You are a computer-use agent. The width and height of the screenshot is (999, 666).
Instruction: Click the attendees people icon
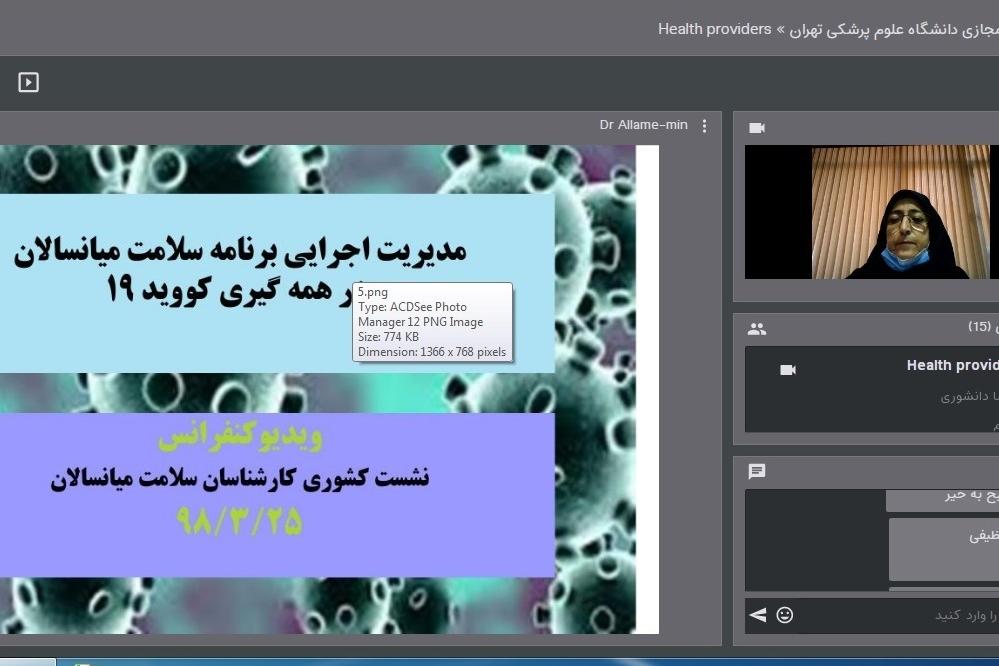click(757, 328)
